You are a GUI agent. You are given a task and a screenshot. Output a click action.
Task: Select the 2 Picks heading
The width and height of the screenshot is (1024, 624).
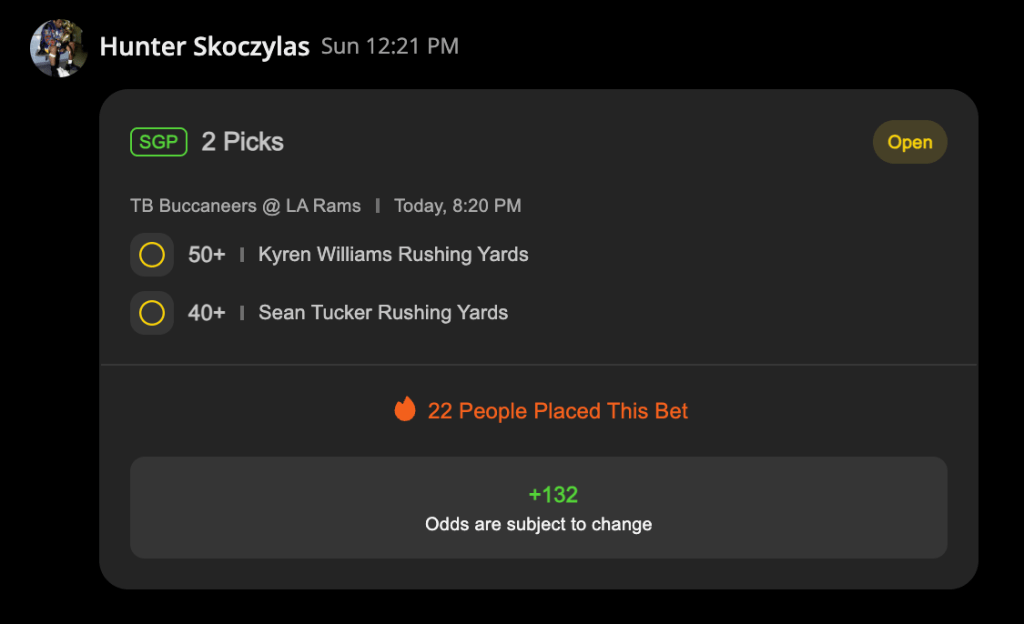(x=242, y=142)
